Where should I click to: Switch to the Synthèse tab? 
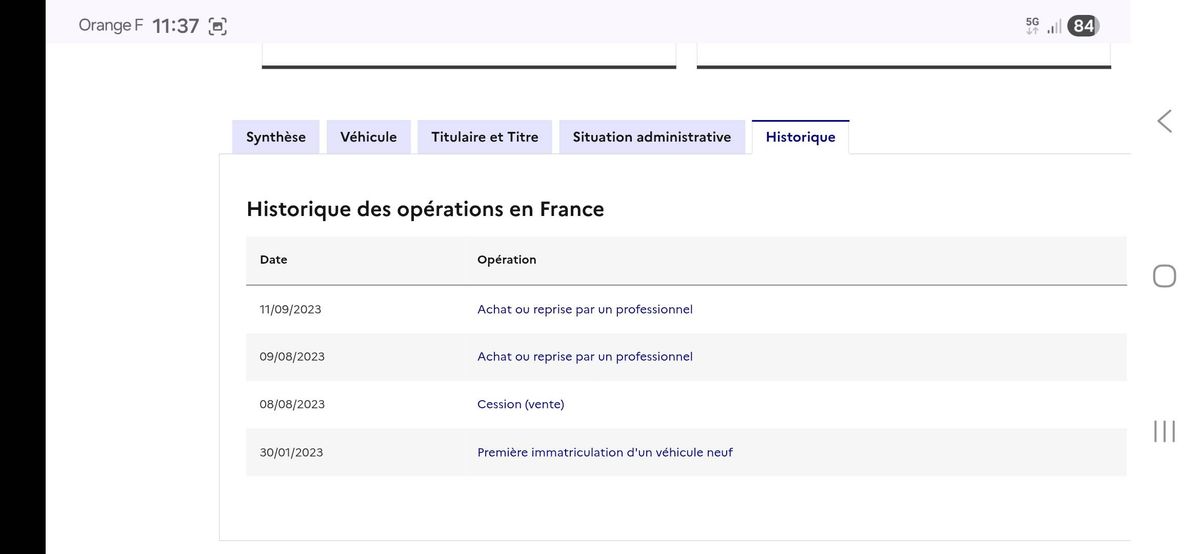(276, 137)
